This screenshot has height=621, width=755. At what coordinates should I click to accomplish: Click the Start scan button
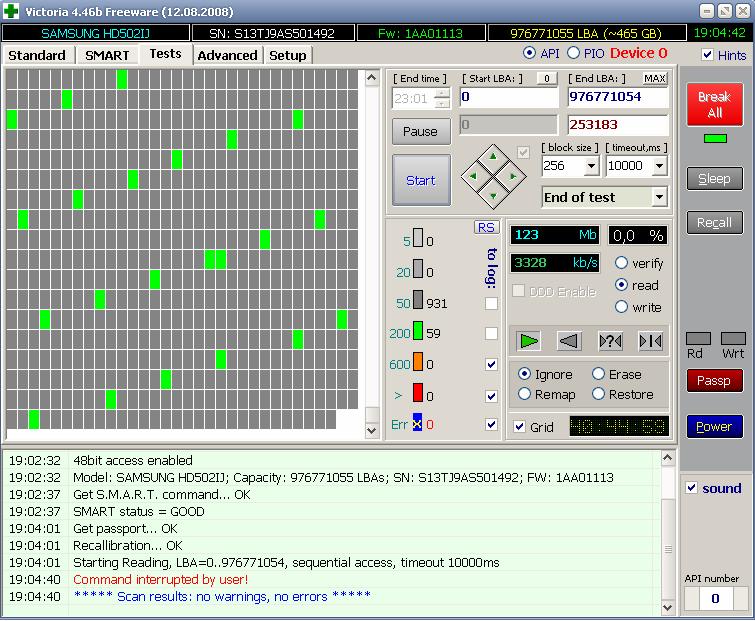[420, 180]
